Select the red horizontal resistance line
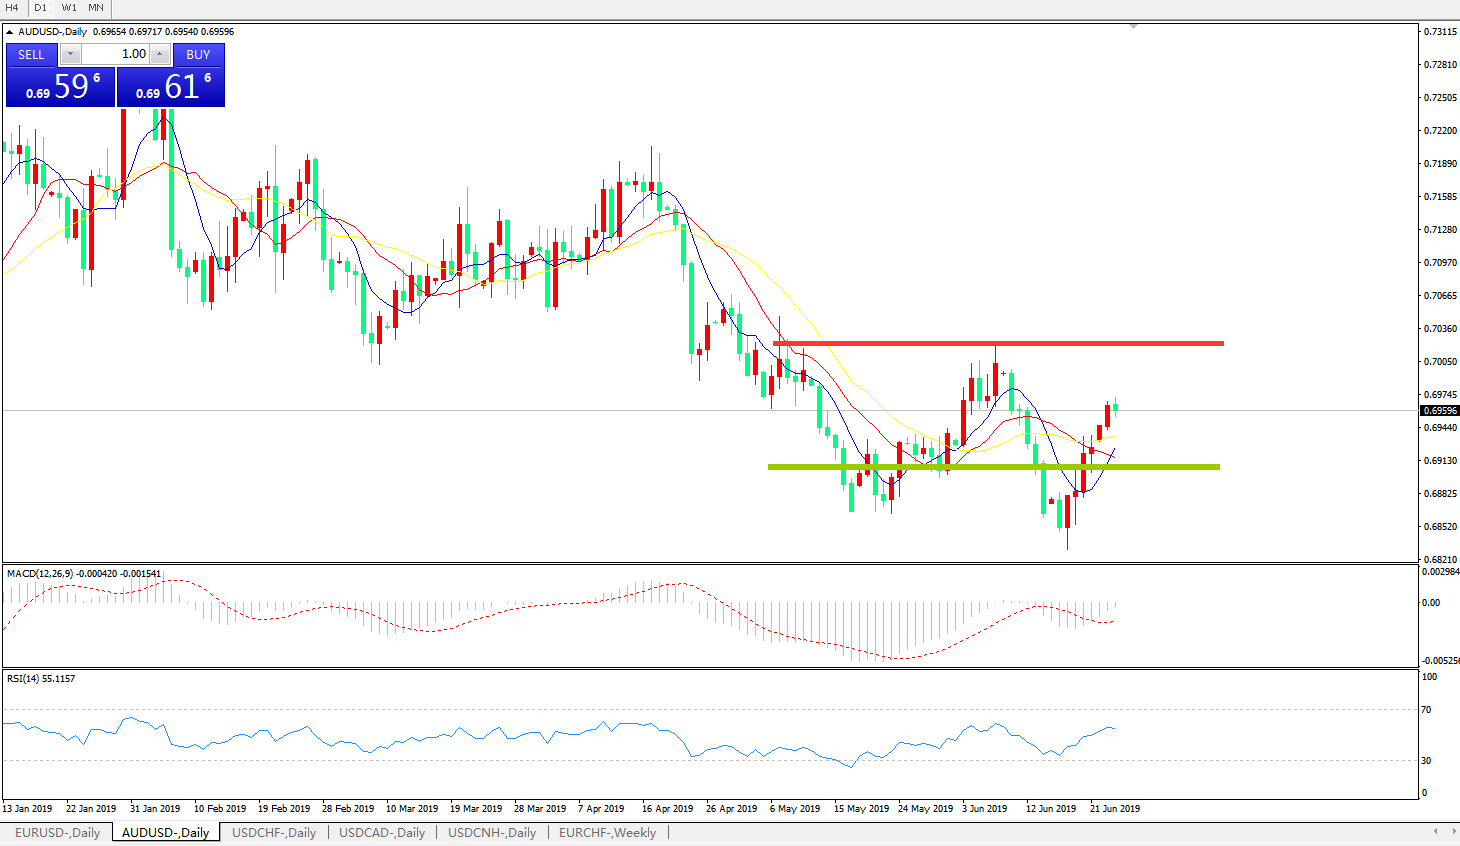Viewport: 1460px width, 846px height. click(1000, 343)
